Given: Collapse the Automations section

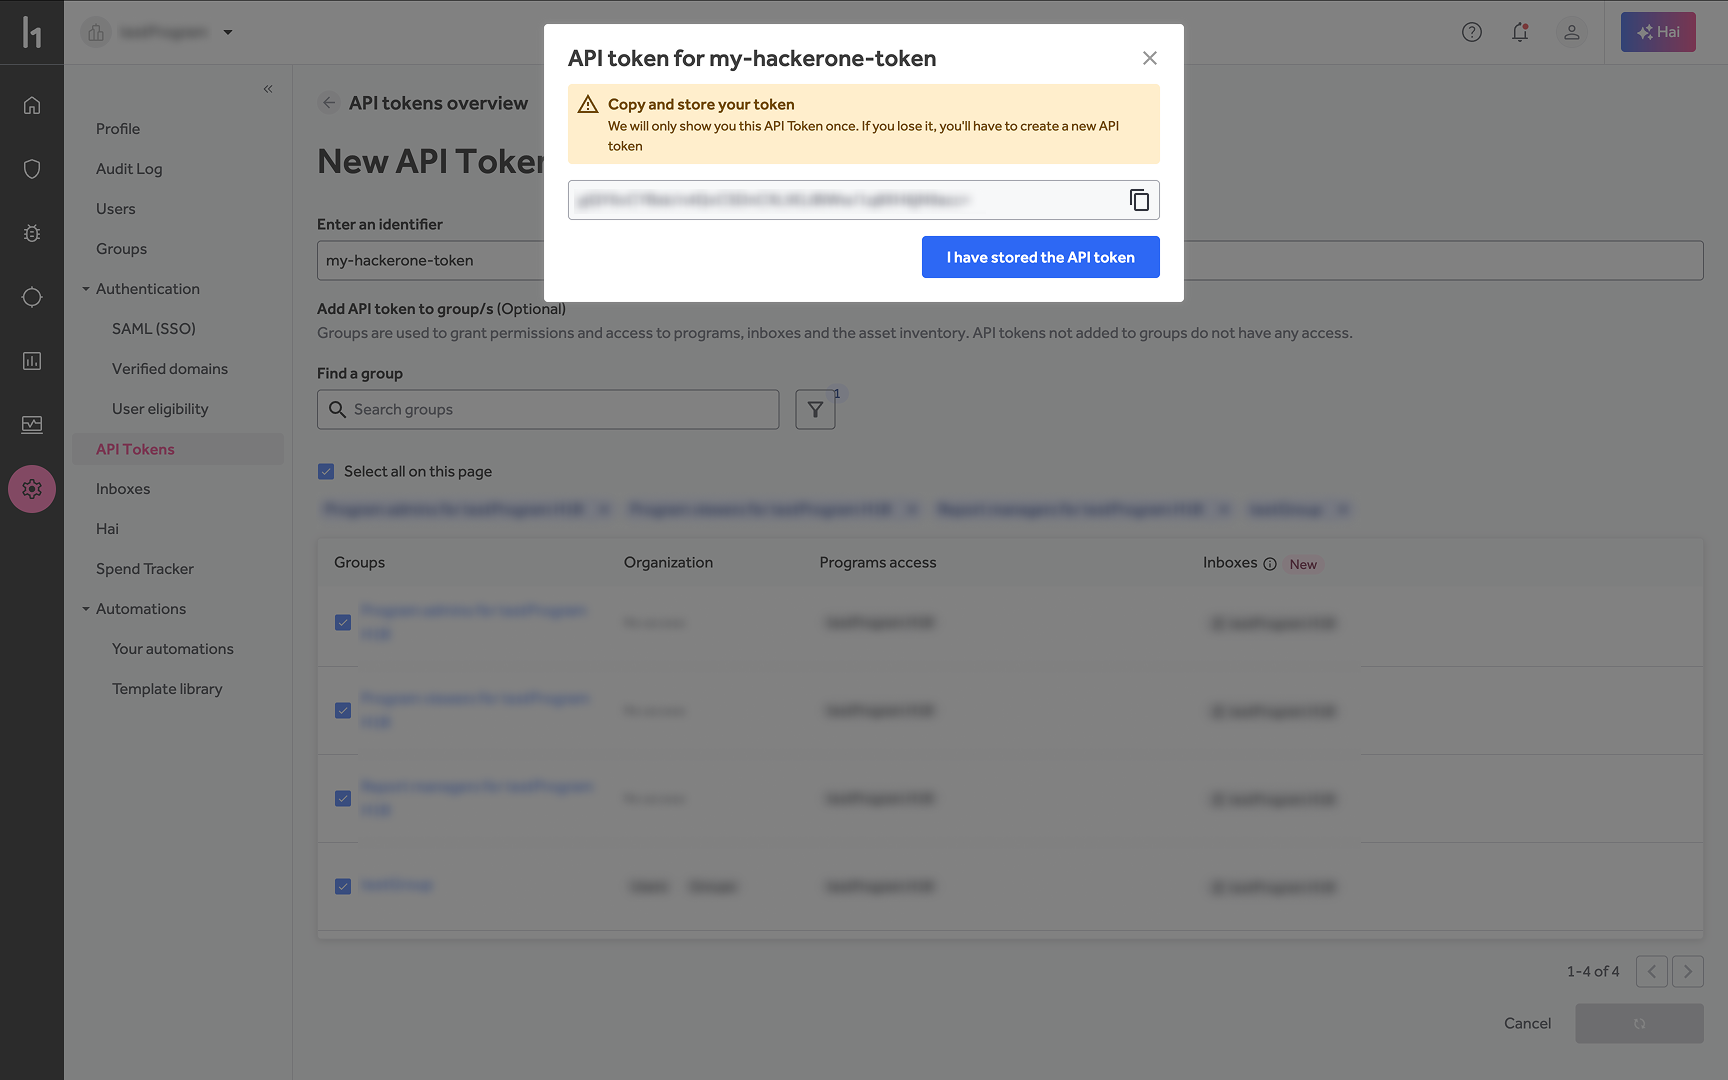Looking at the screenshot, I should tap(86, 609).
